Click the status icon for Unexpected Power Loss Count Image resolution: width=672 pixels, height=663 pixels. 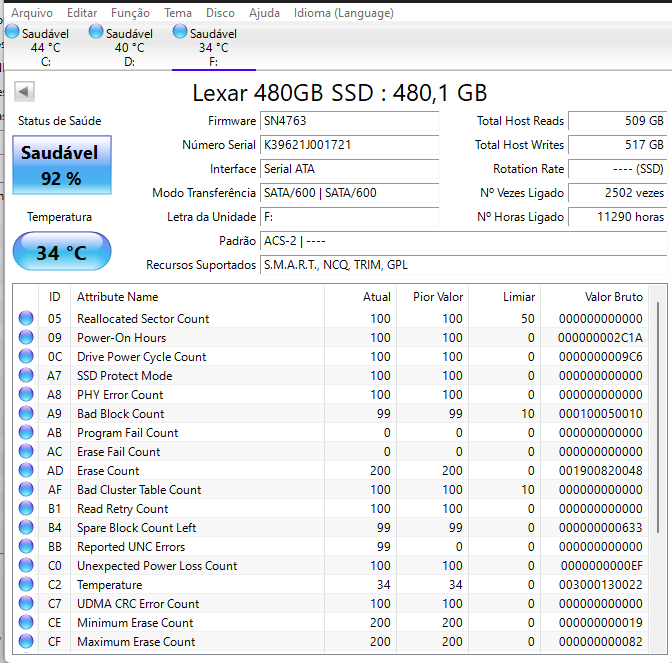point(26,565)
